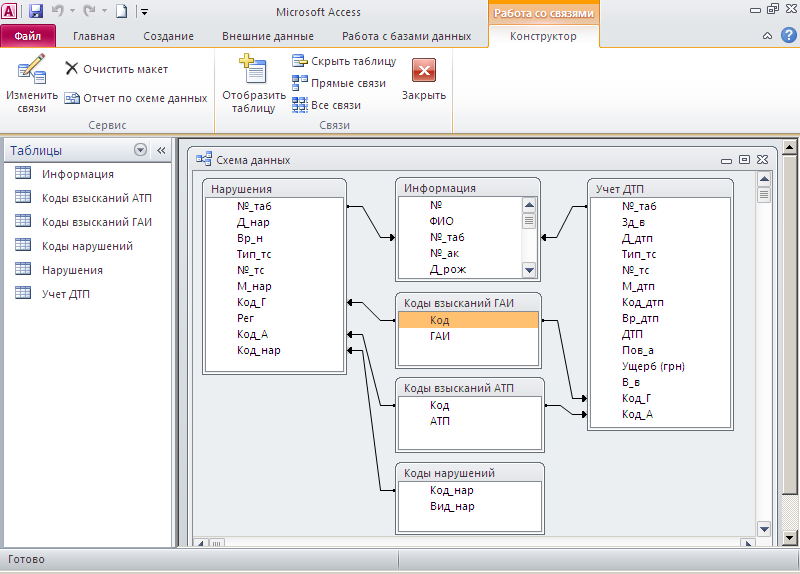This screenshot has height=574, width=800.
Task: Click the Скрыть таблицу icon
Action: pos(299,61)
